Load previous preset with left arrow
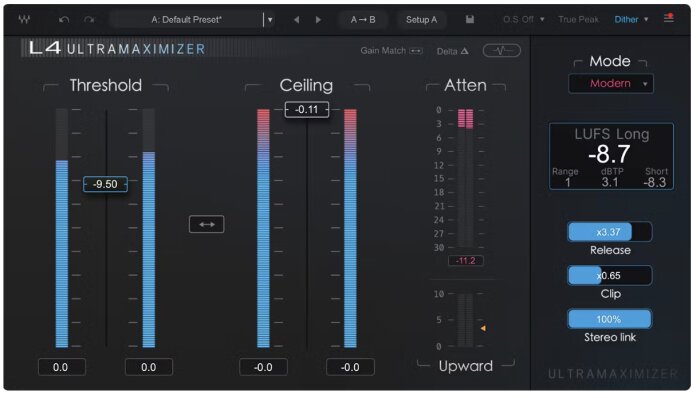This screenshot has height=398, width=700. (x=296, y=20)
